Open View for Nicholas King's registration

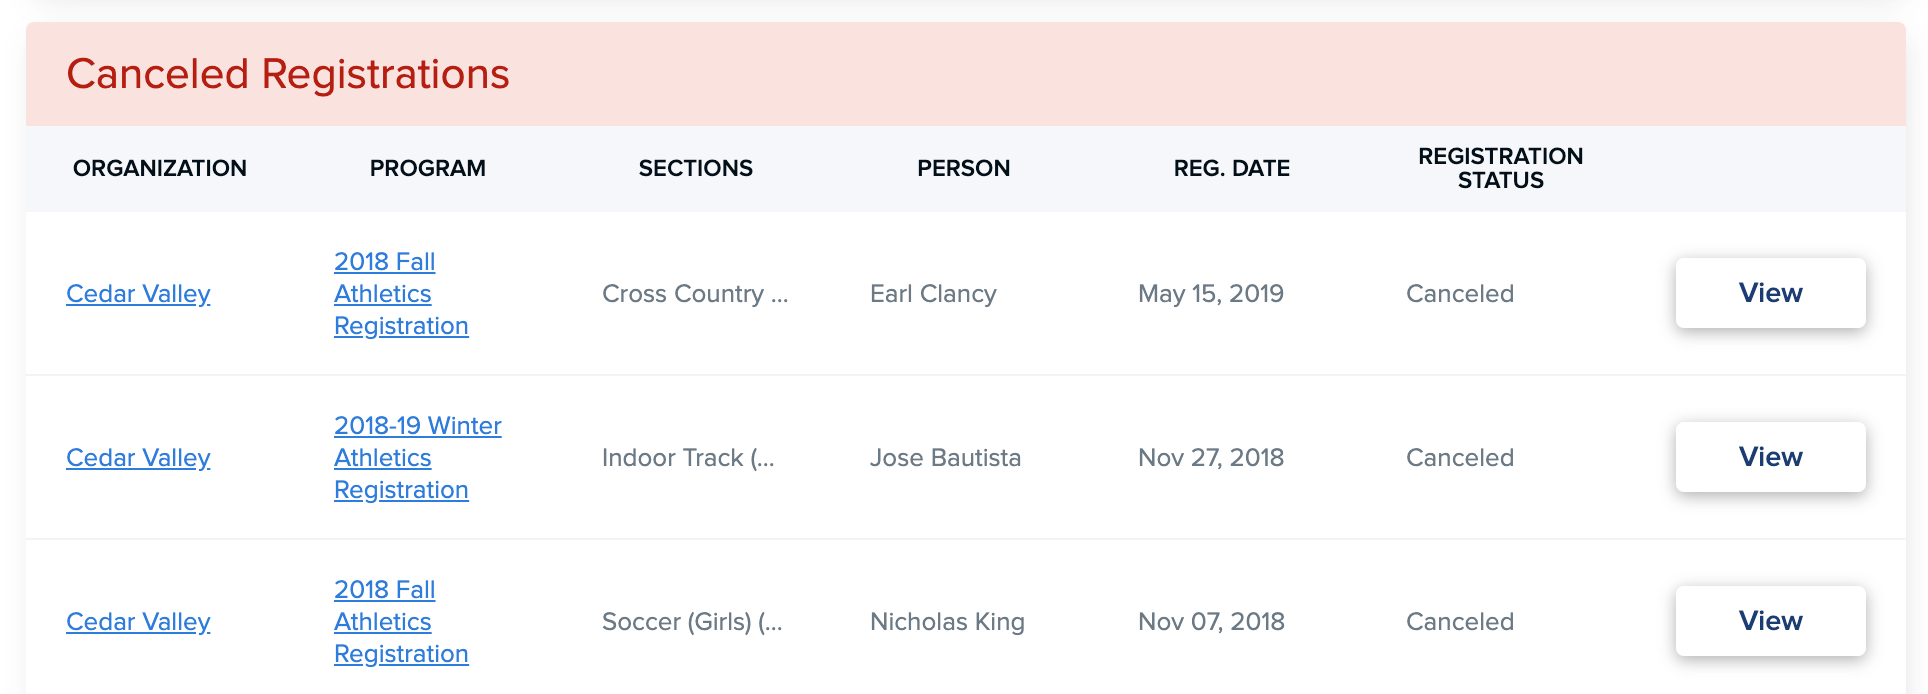point(1770,621)
